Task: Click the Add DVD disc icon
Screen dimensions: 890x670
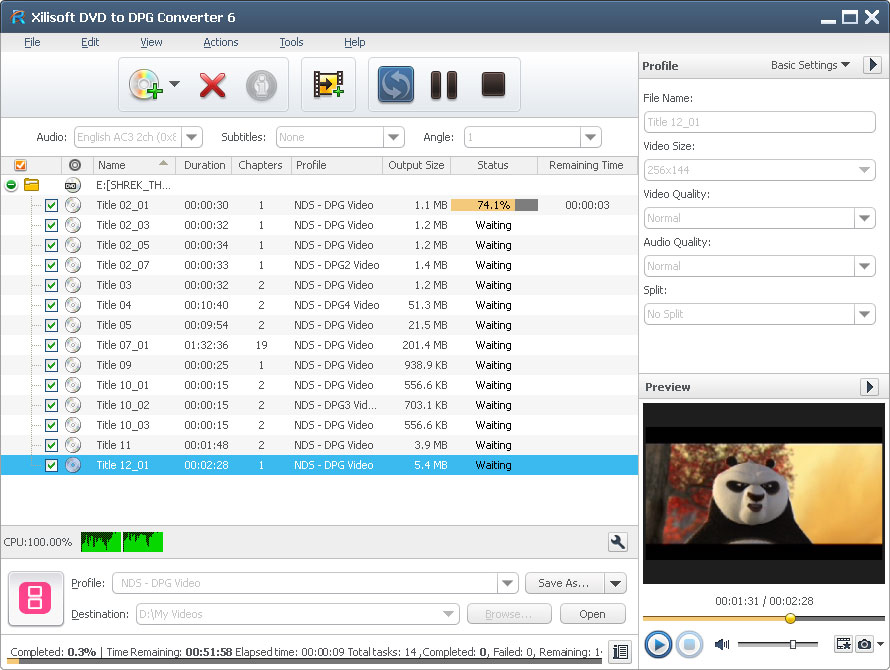Action: (145, 85)
